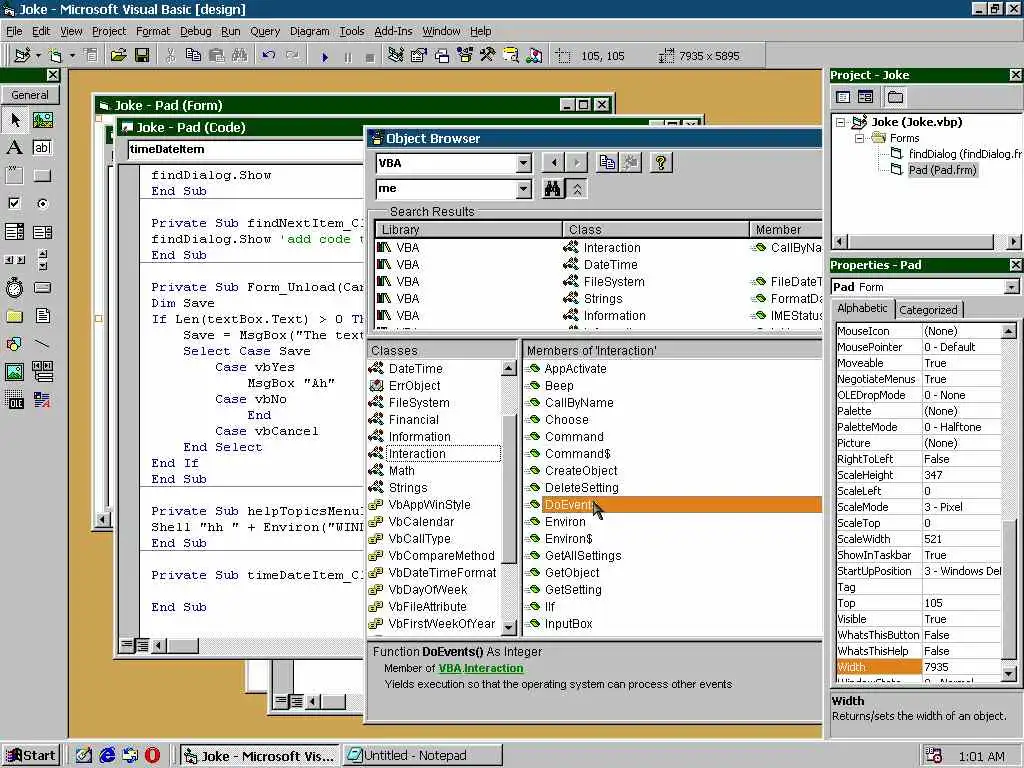1024x768 pixels.
Task: Select the CommandButton control in toolbox
Action: tap(42, 175)
